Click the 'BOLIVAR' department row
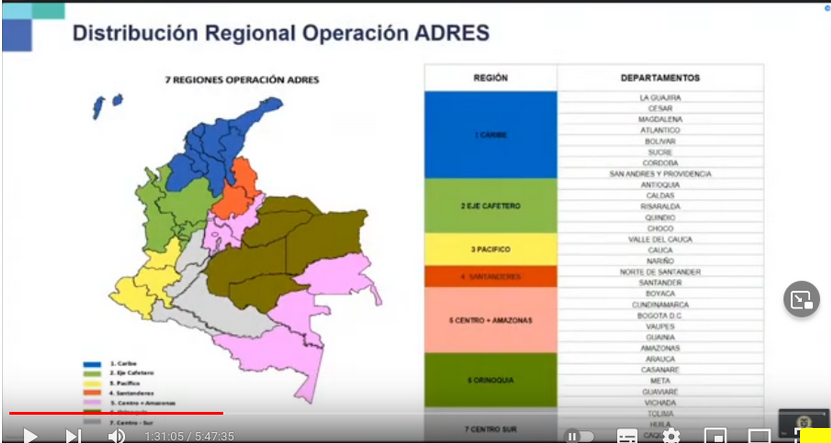The image size is (831, 443). pos(660,141)
